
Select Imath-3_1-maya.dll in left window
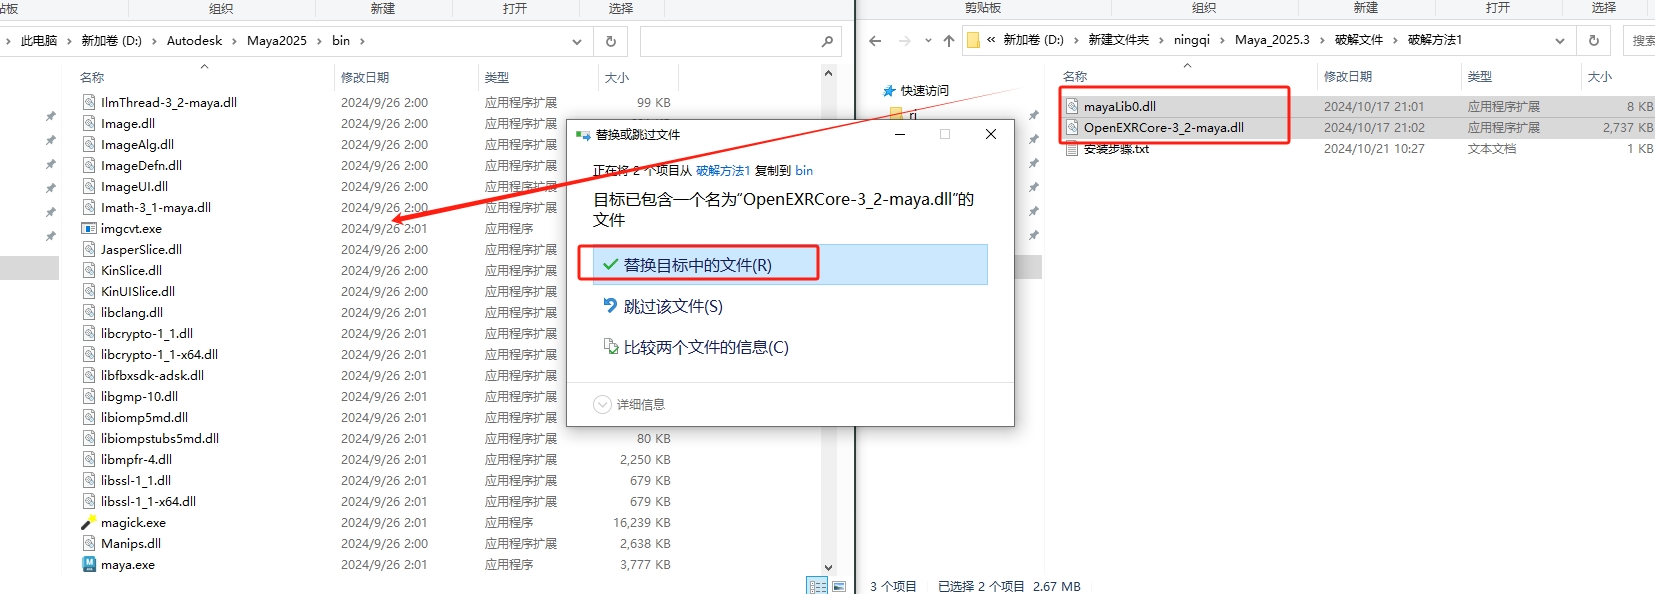coord(156,207)
